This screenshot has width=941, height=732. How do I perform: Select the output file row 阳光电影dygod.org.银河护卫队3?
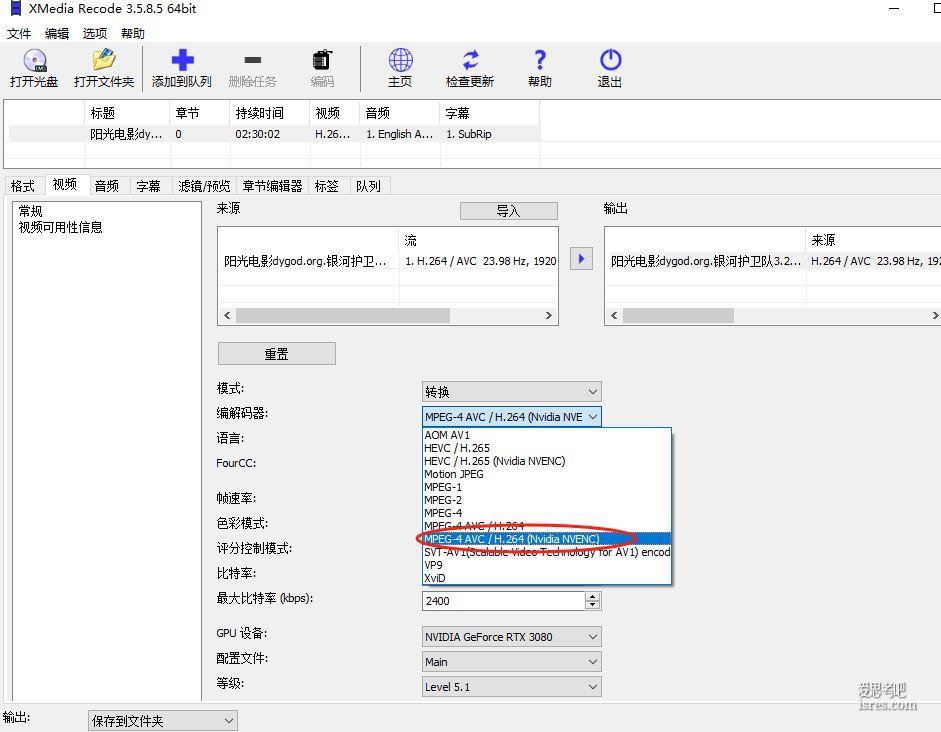pyautogui.click(x=773, y=261)
